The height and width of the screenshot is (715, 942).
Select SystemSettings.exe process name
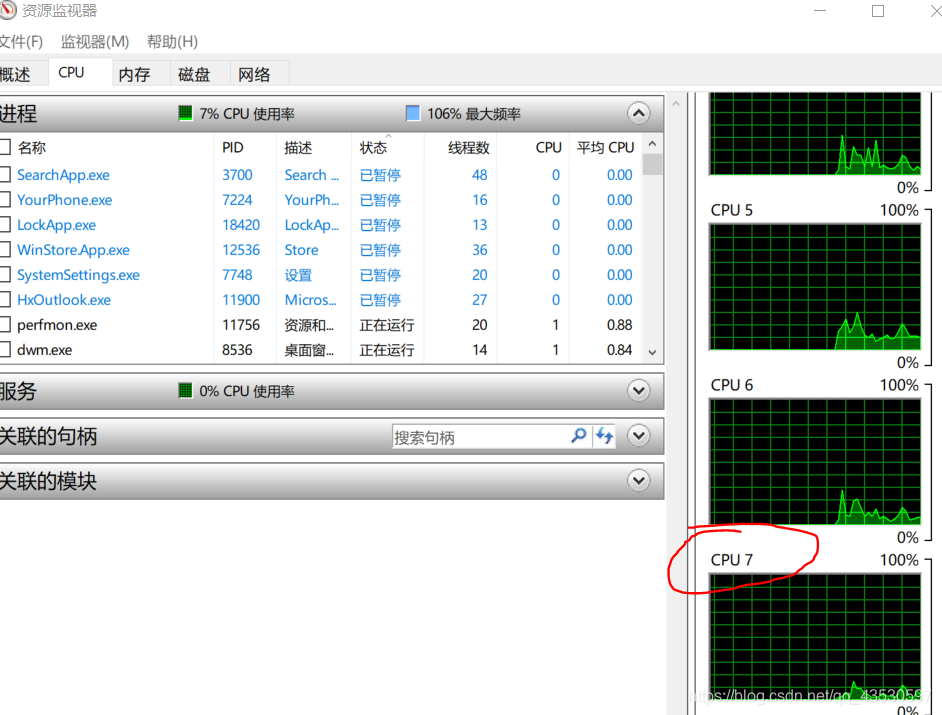tap(78, 275)
